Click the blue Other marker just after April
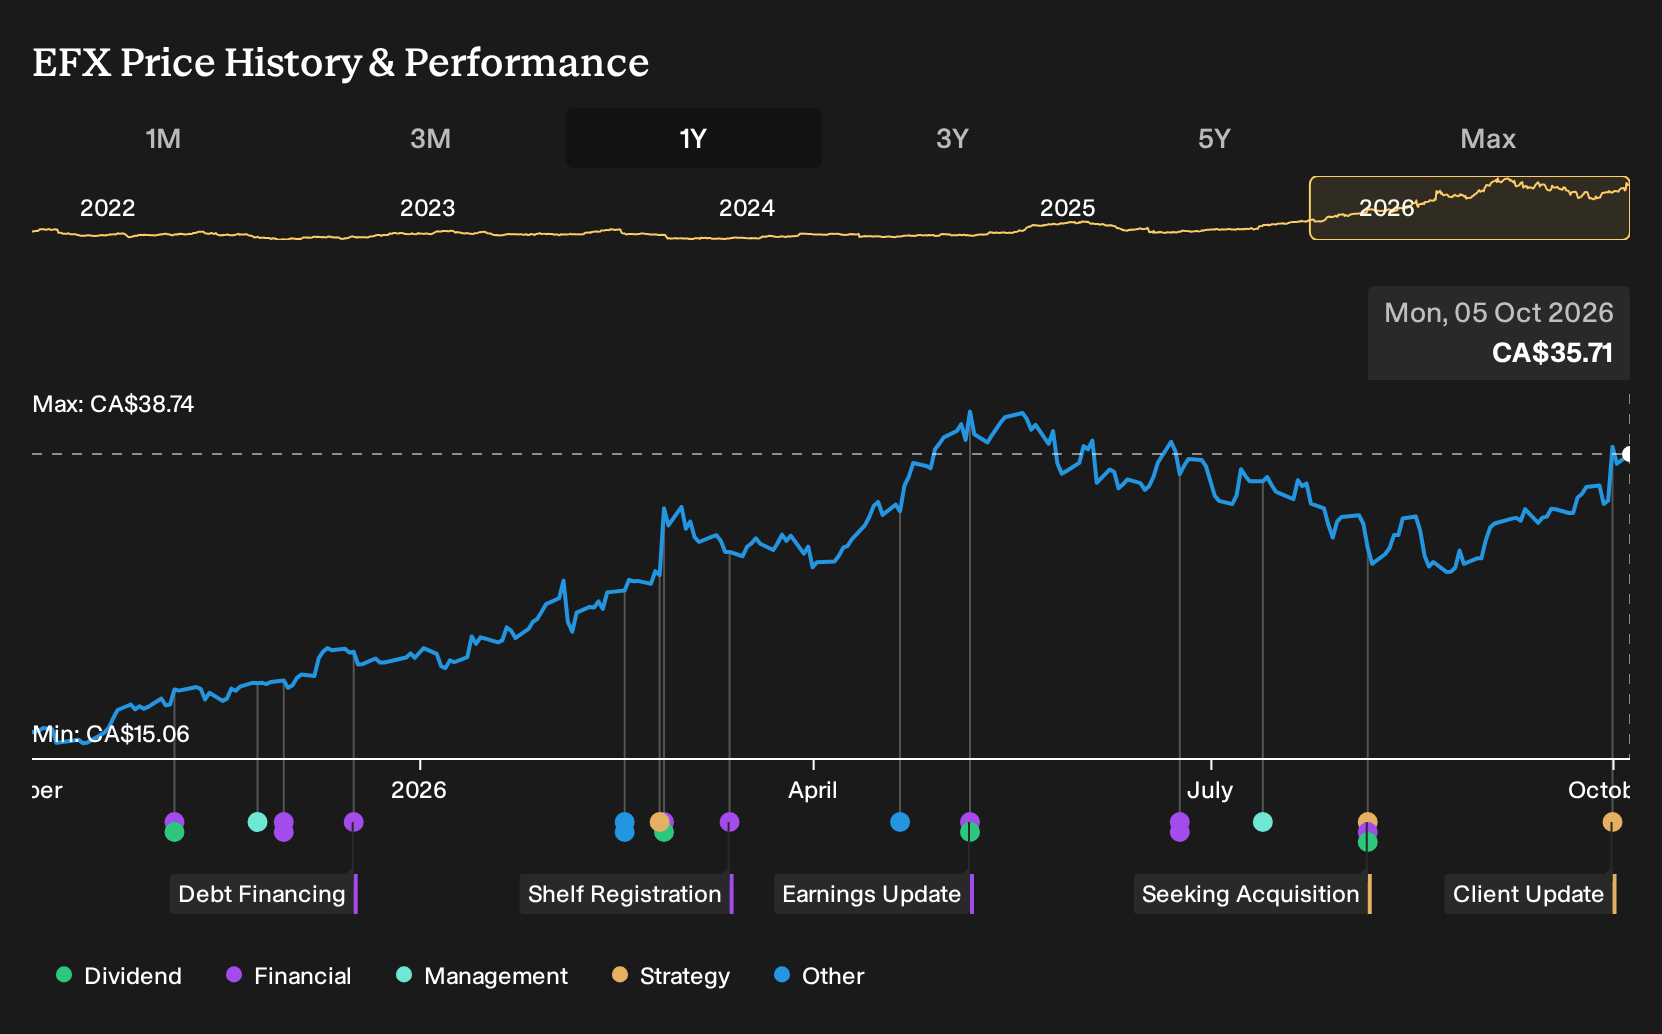Viewport: 1662px width, 1034px height. coord(900,822)
